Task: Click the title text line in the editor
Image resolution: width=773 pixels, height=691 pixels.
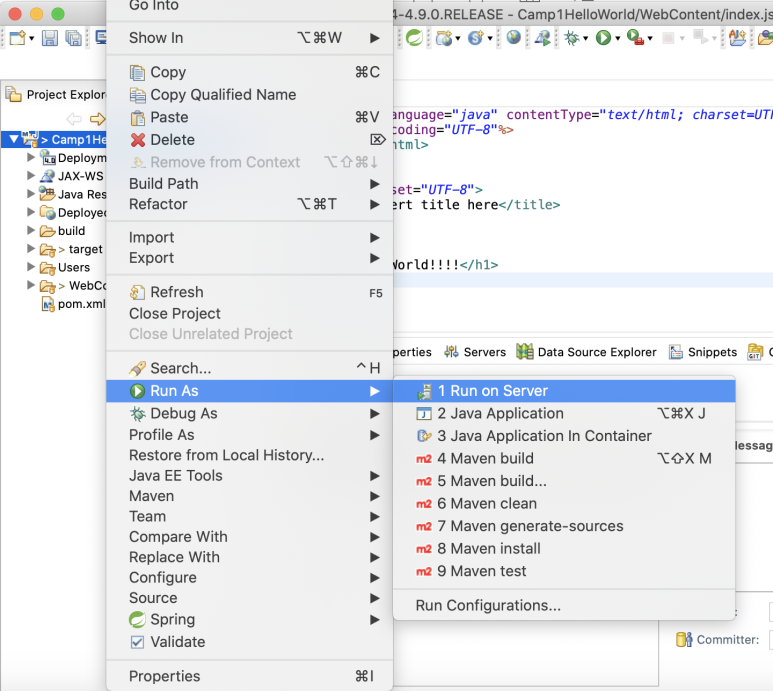Action: click(x=477, y=205)
